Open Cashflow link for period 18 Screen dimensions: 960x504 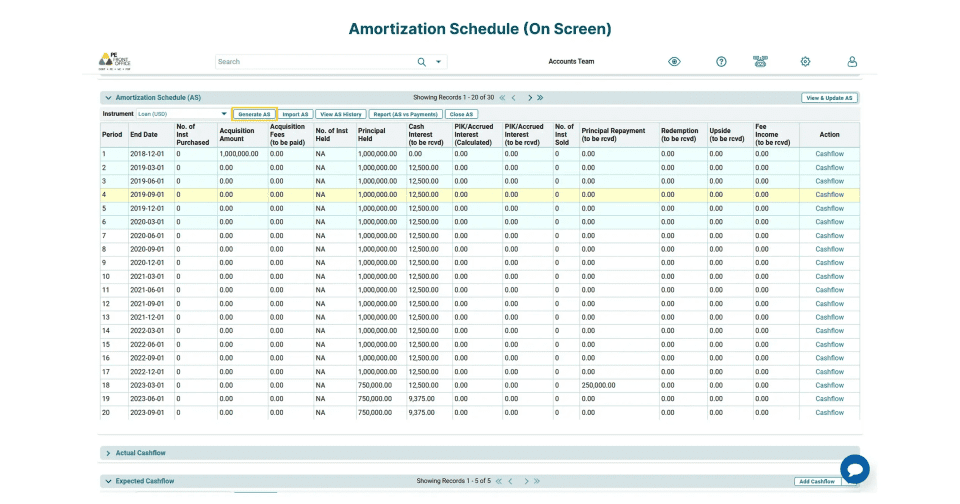click(x=829, y=385)
